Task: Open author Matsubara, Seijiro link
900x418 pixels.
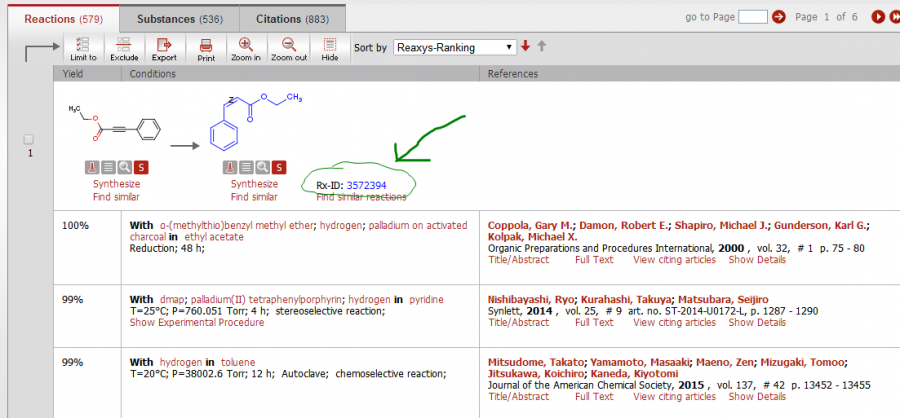Action: [x=723, y=300]
